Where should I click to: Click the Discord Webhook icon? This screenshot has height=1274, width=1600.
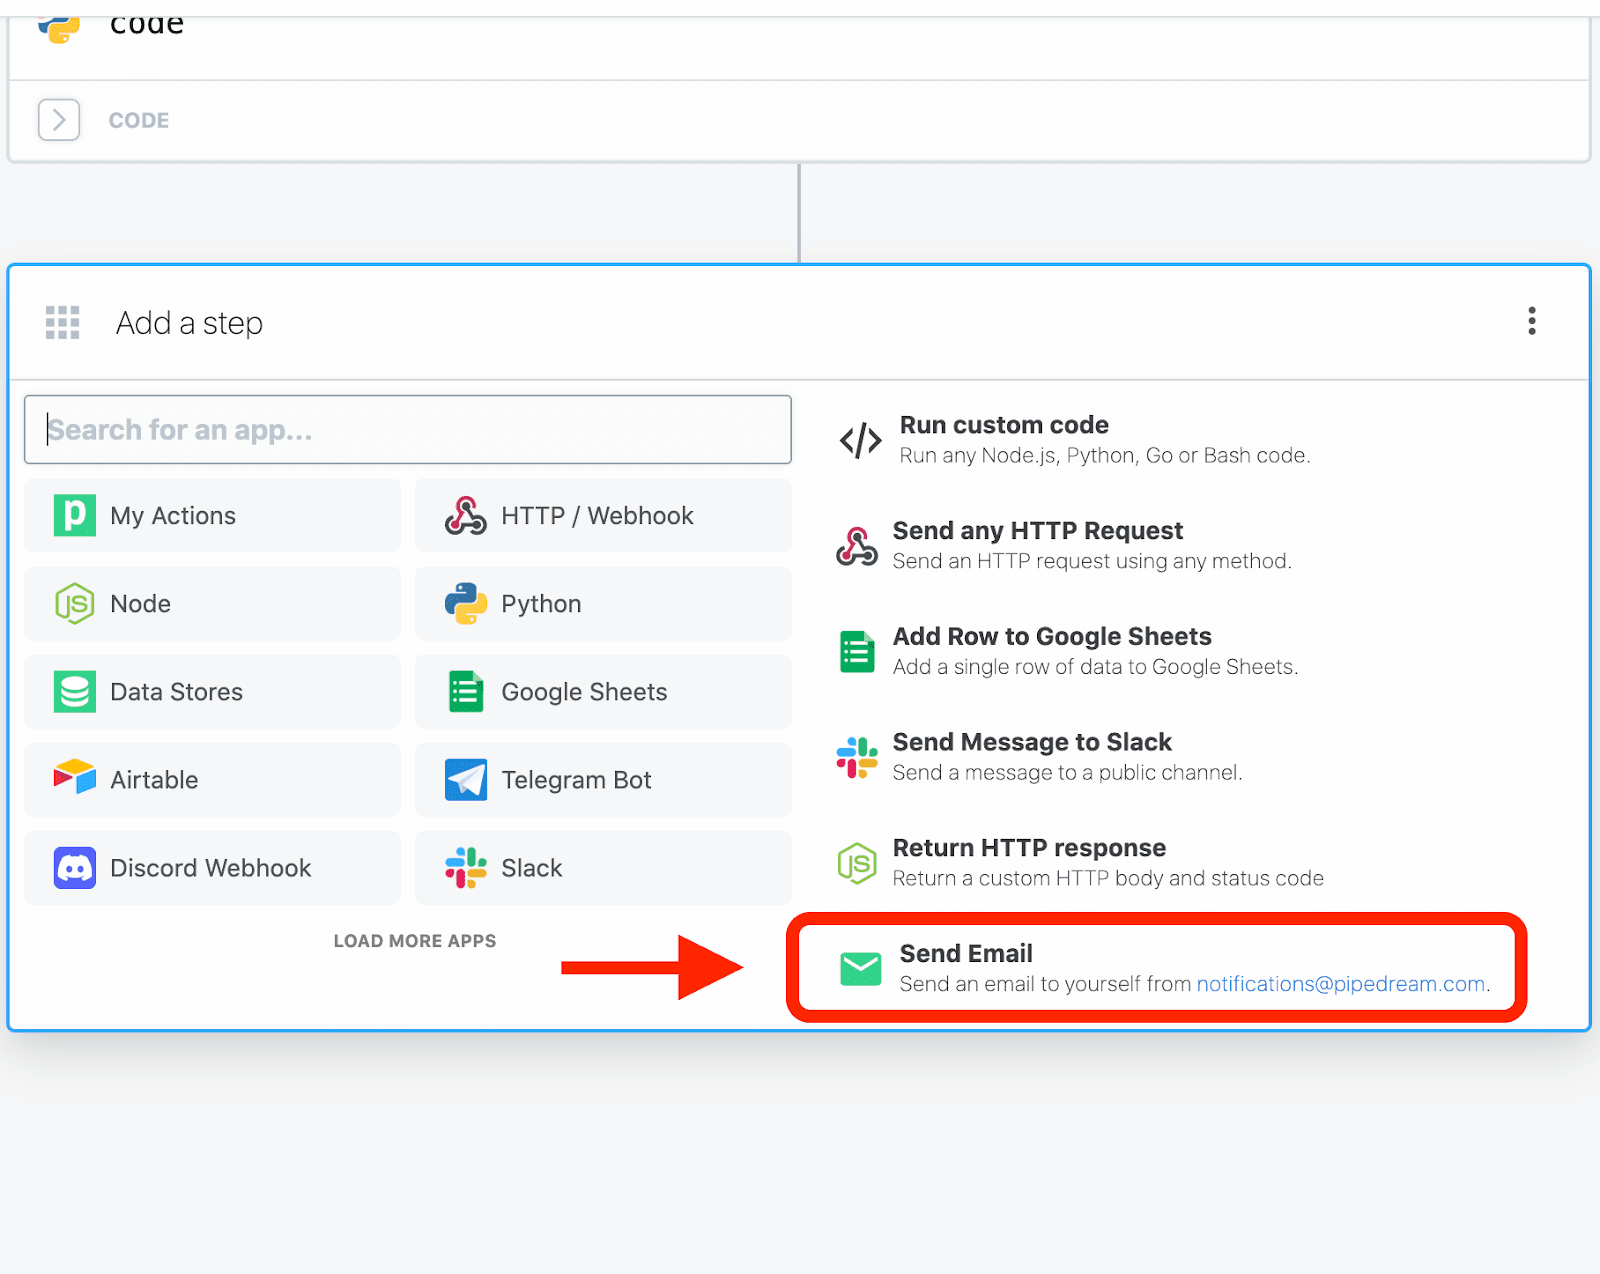click(75, 868)
